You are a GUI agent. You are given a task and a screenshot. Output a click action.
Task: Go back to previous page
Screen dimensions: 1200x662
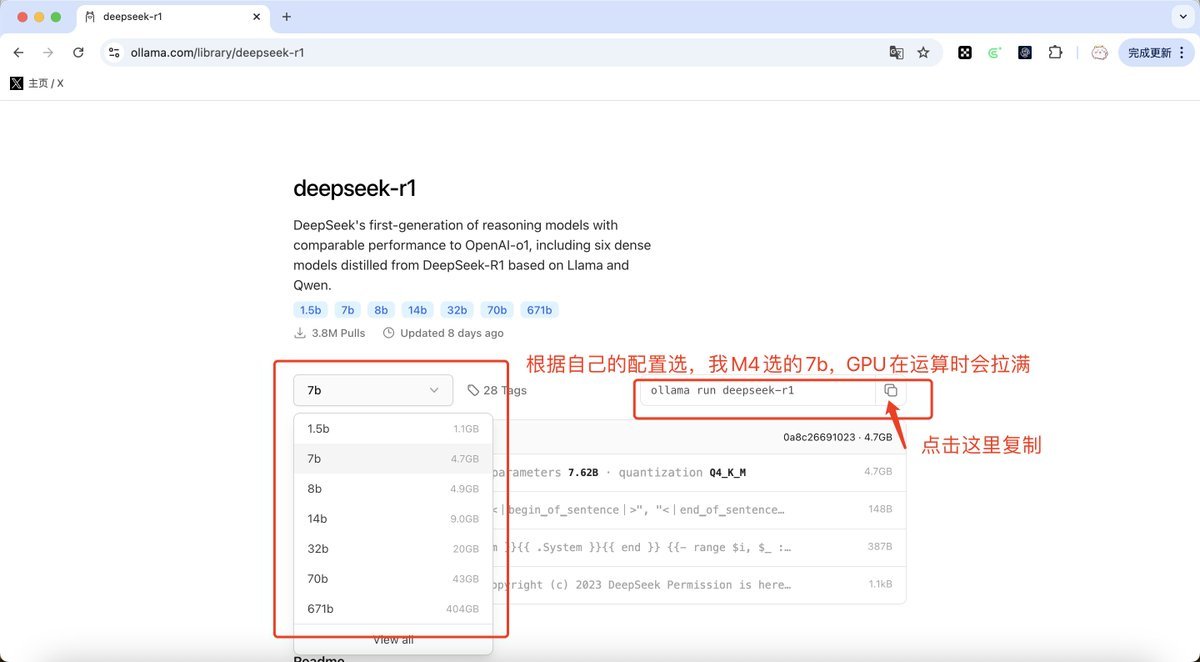[x=18, y=53]
